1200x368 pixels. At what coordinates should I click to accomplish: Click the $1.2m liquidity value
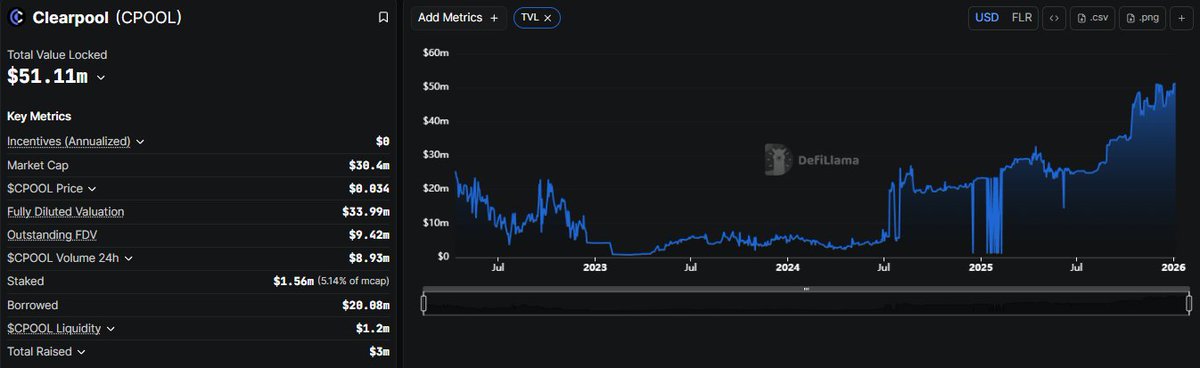tap(372, 328)
